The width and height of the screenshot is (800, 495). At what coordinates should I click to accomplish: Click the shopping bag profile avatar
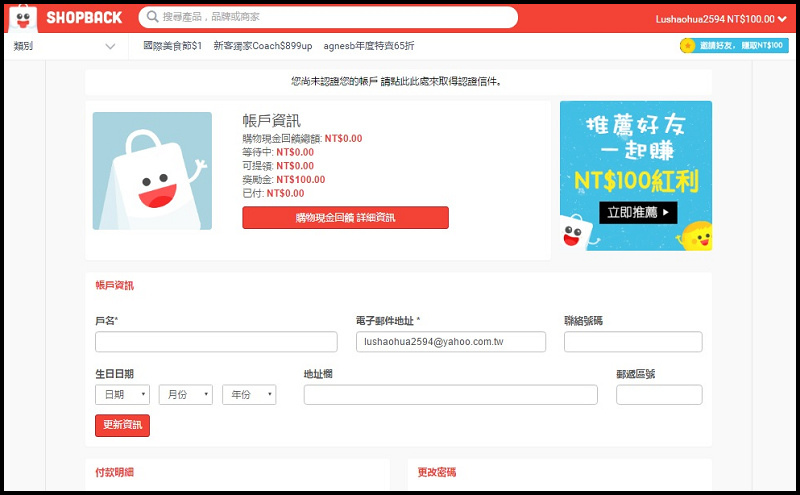[152, 171]
